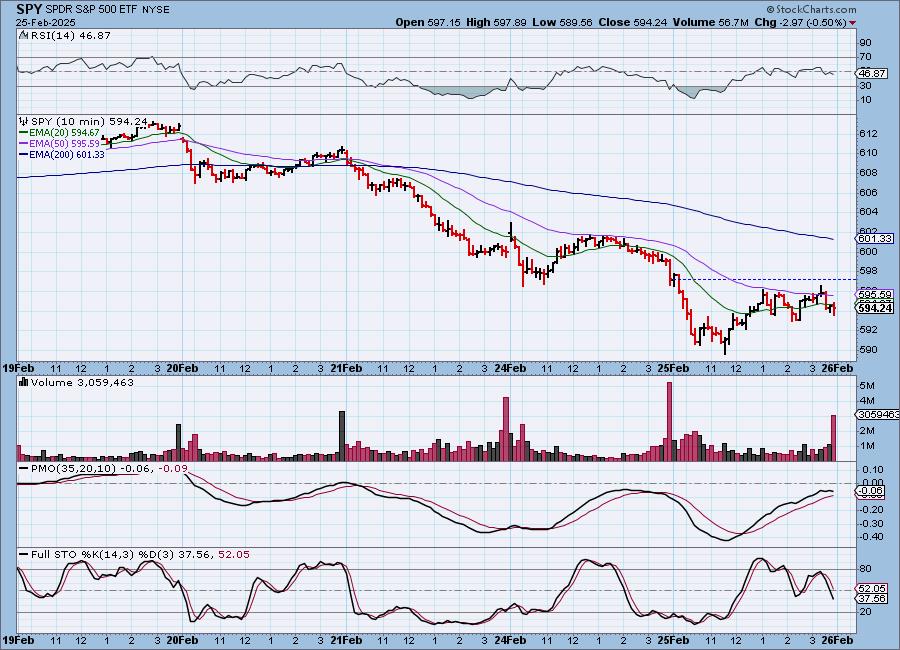Click '21Feb' on the axis under the price panel

(346, 368)
